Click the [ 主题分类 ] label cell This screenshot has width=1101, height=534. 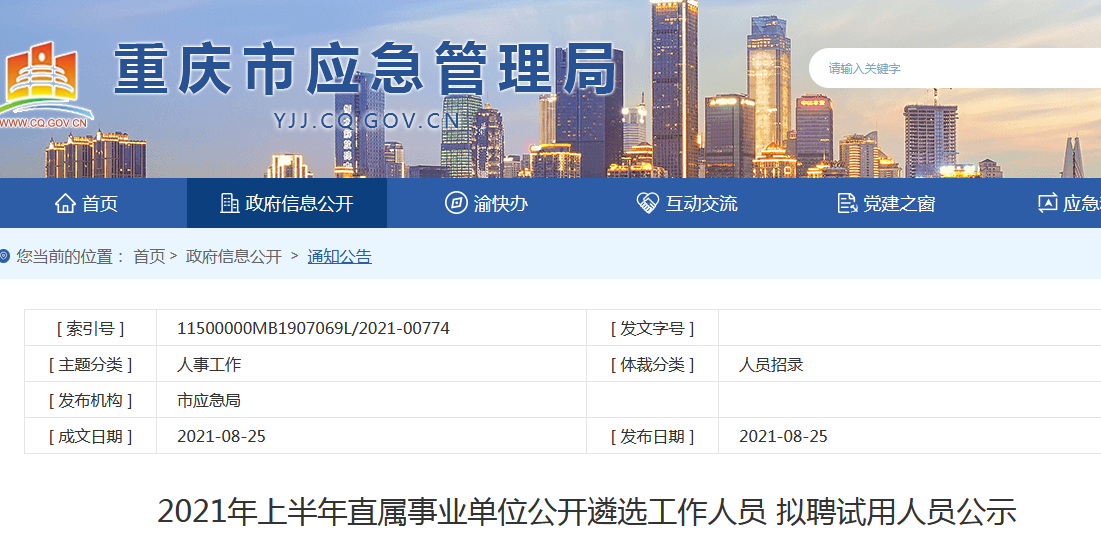pos(91,364)
